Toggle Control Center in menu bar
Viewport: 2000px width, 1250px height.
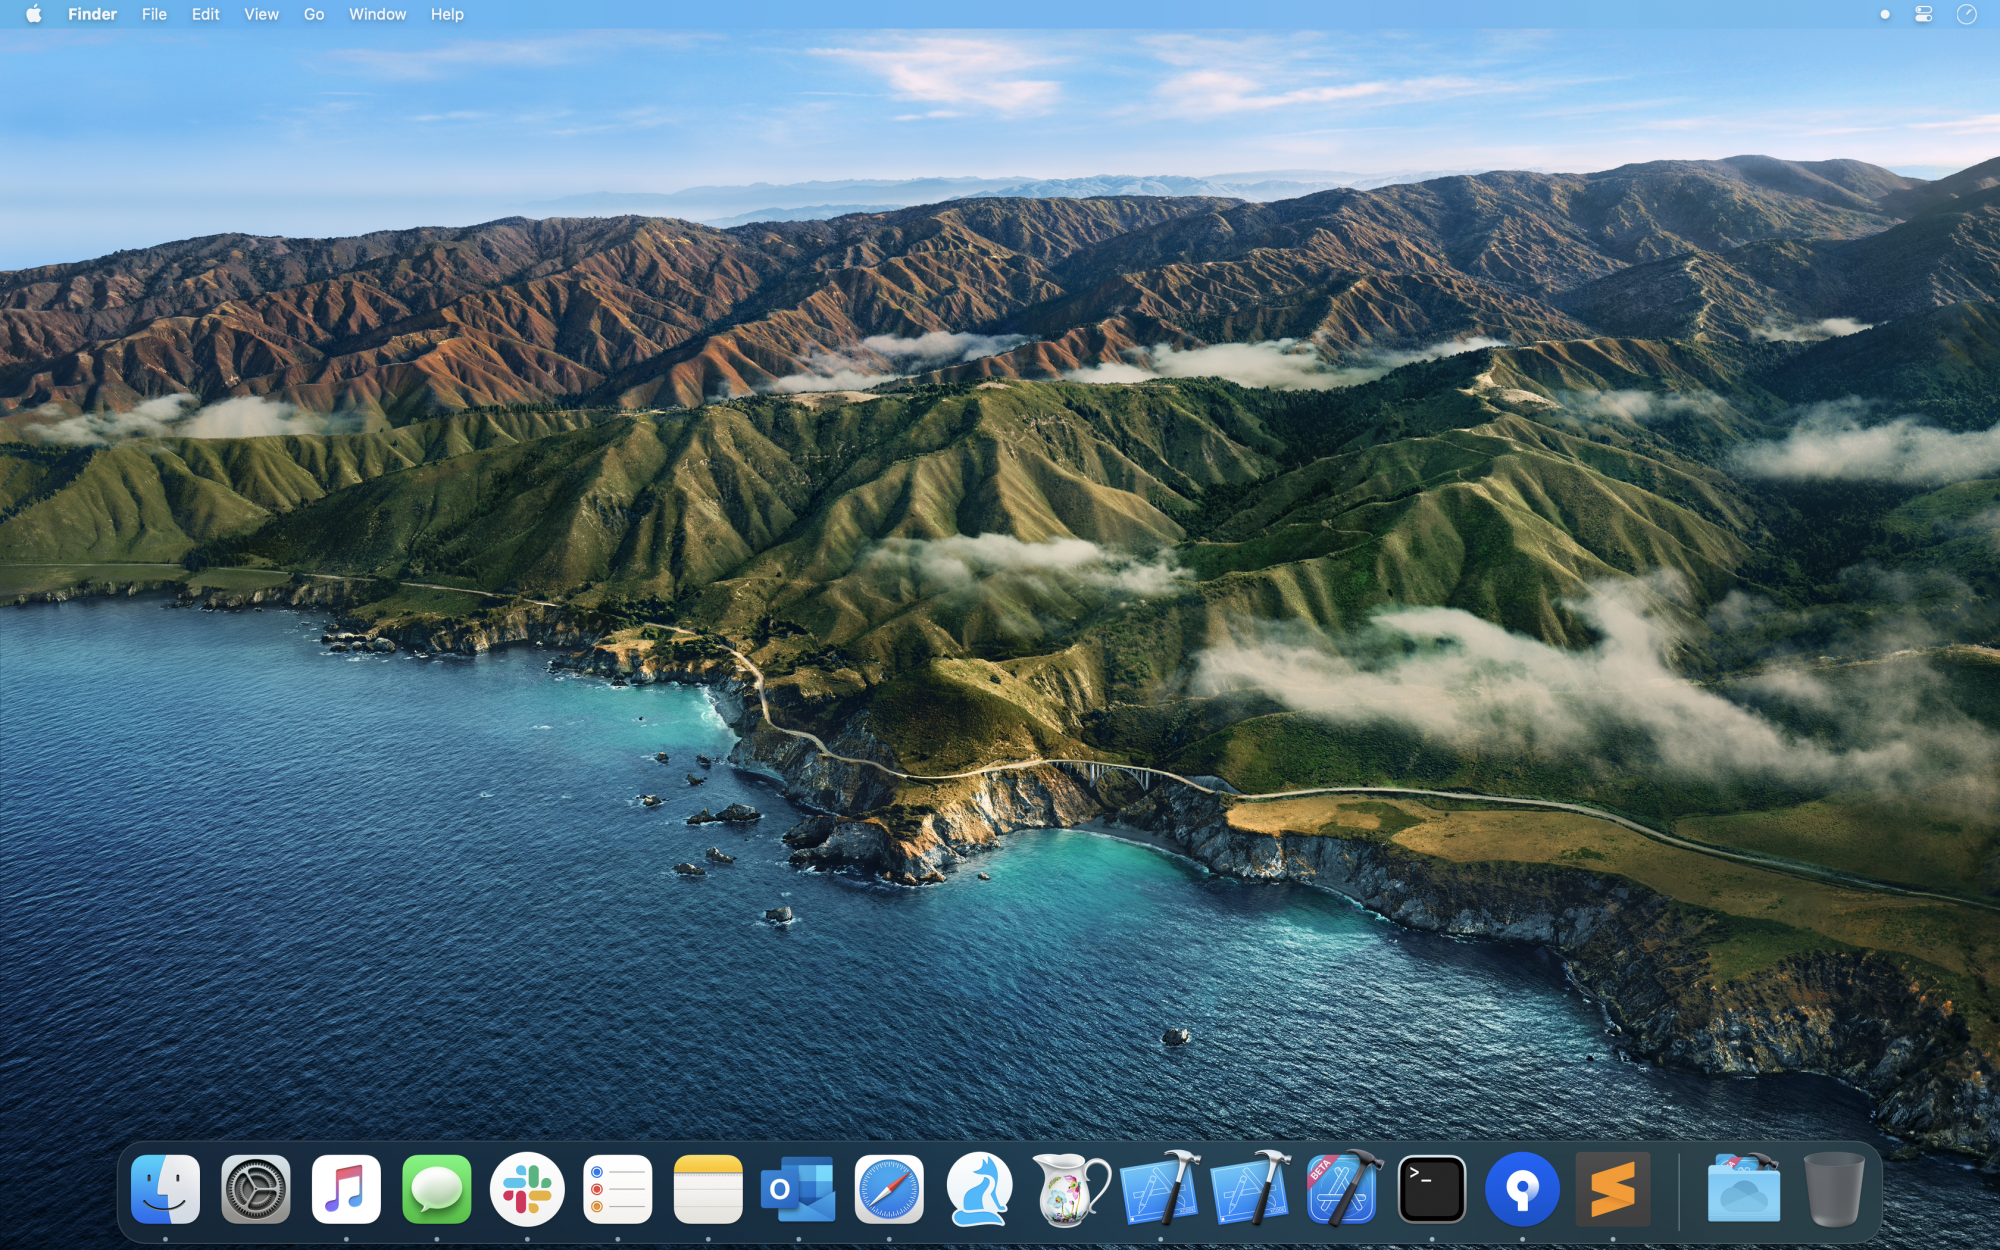1923,14
